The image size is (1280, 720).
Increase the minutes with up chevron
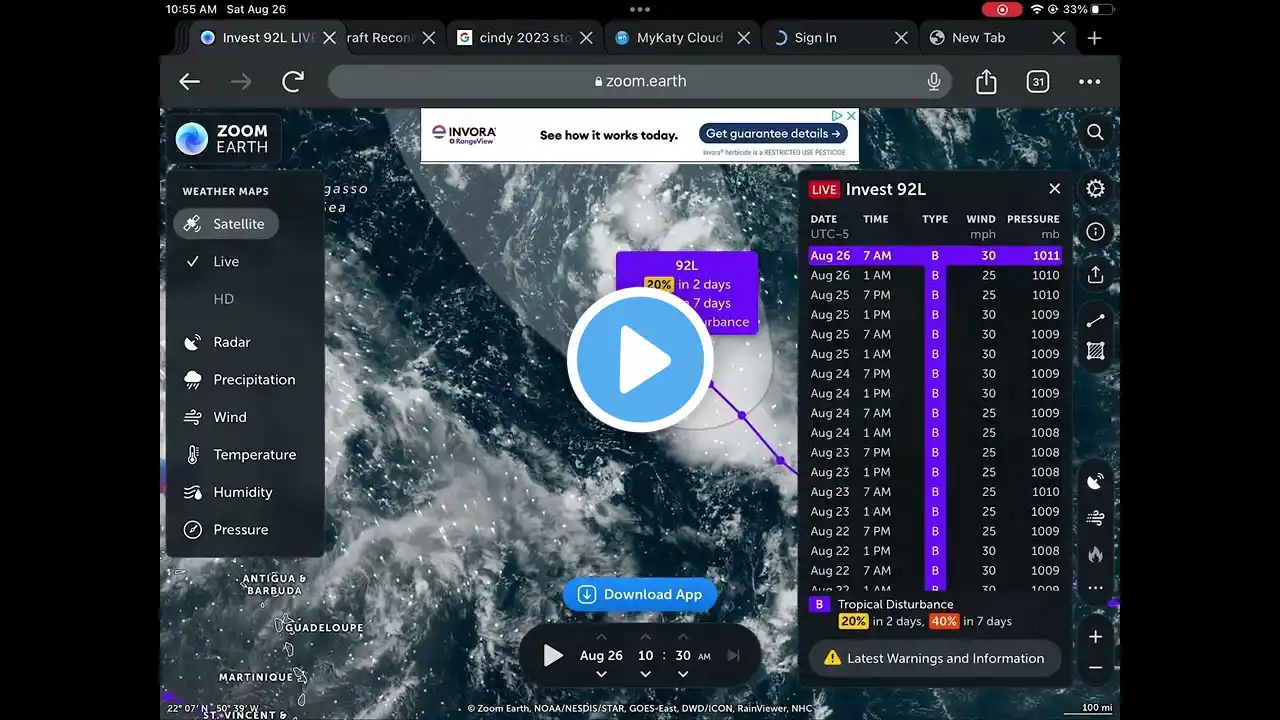coord(683,637)
